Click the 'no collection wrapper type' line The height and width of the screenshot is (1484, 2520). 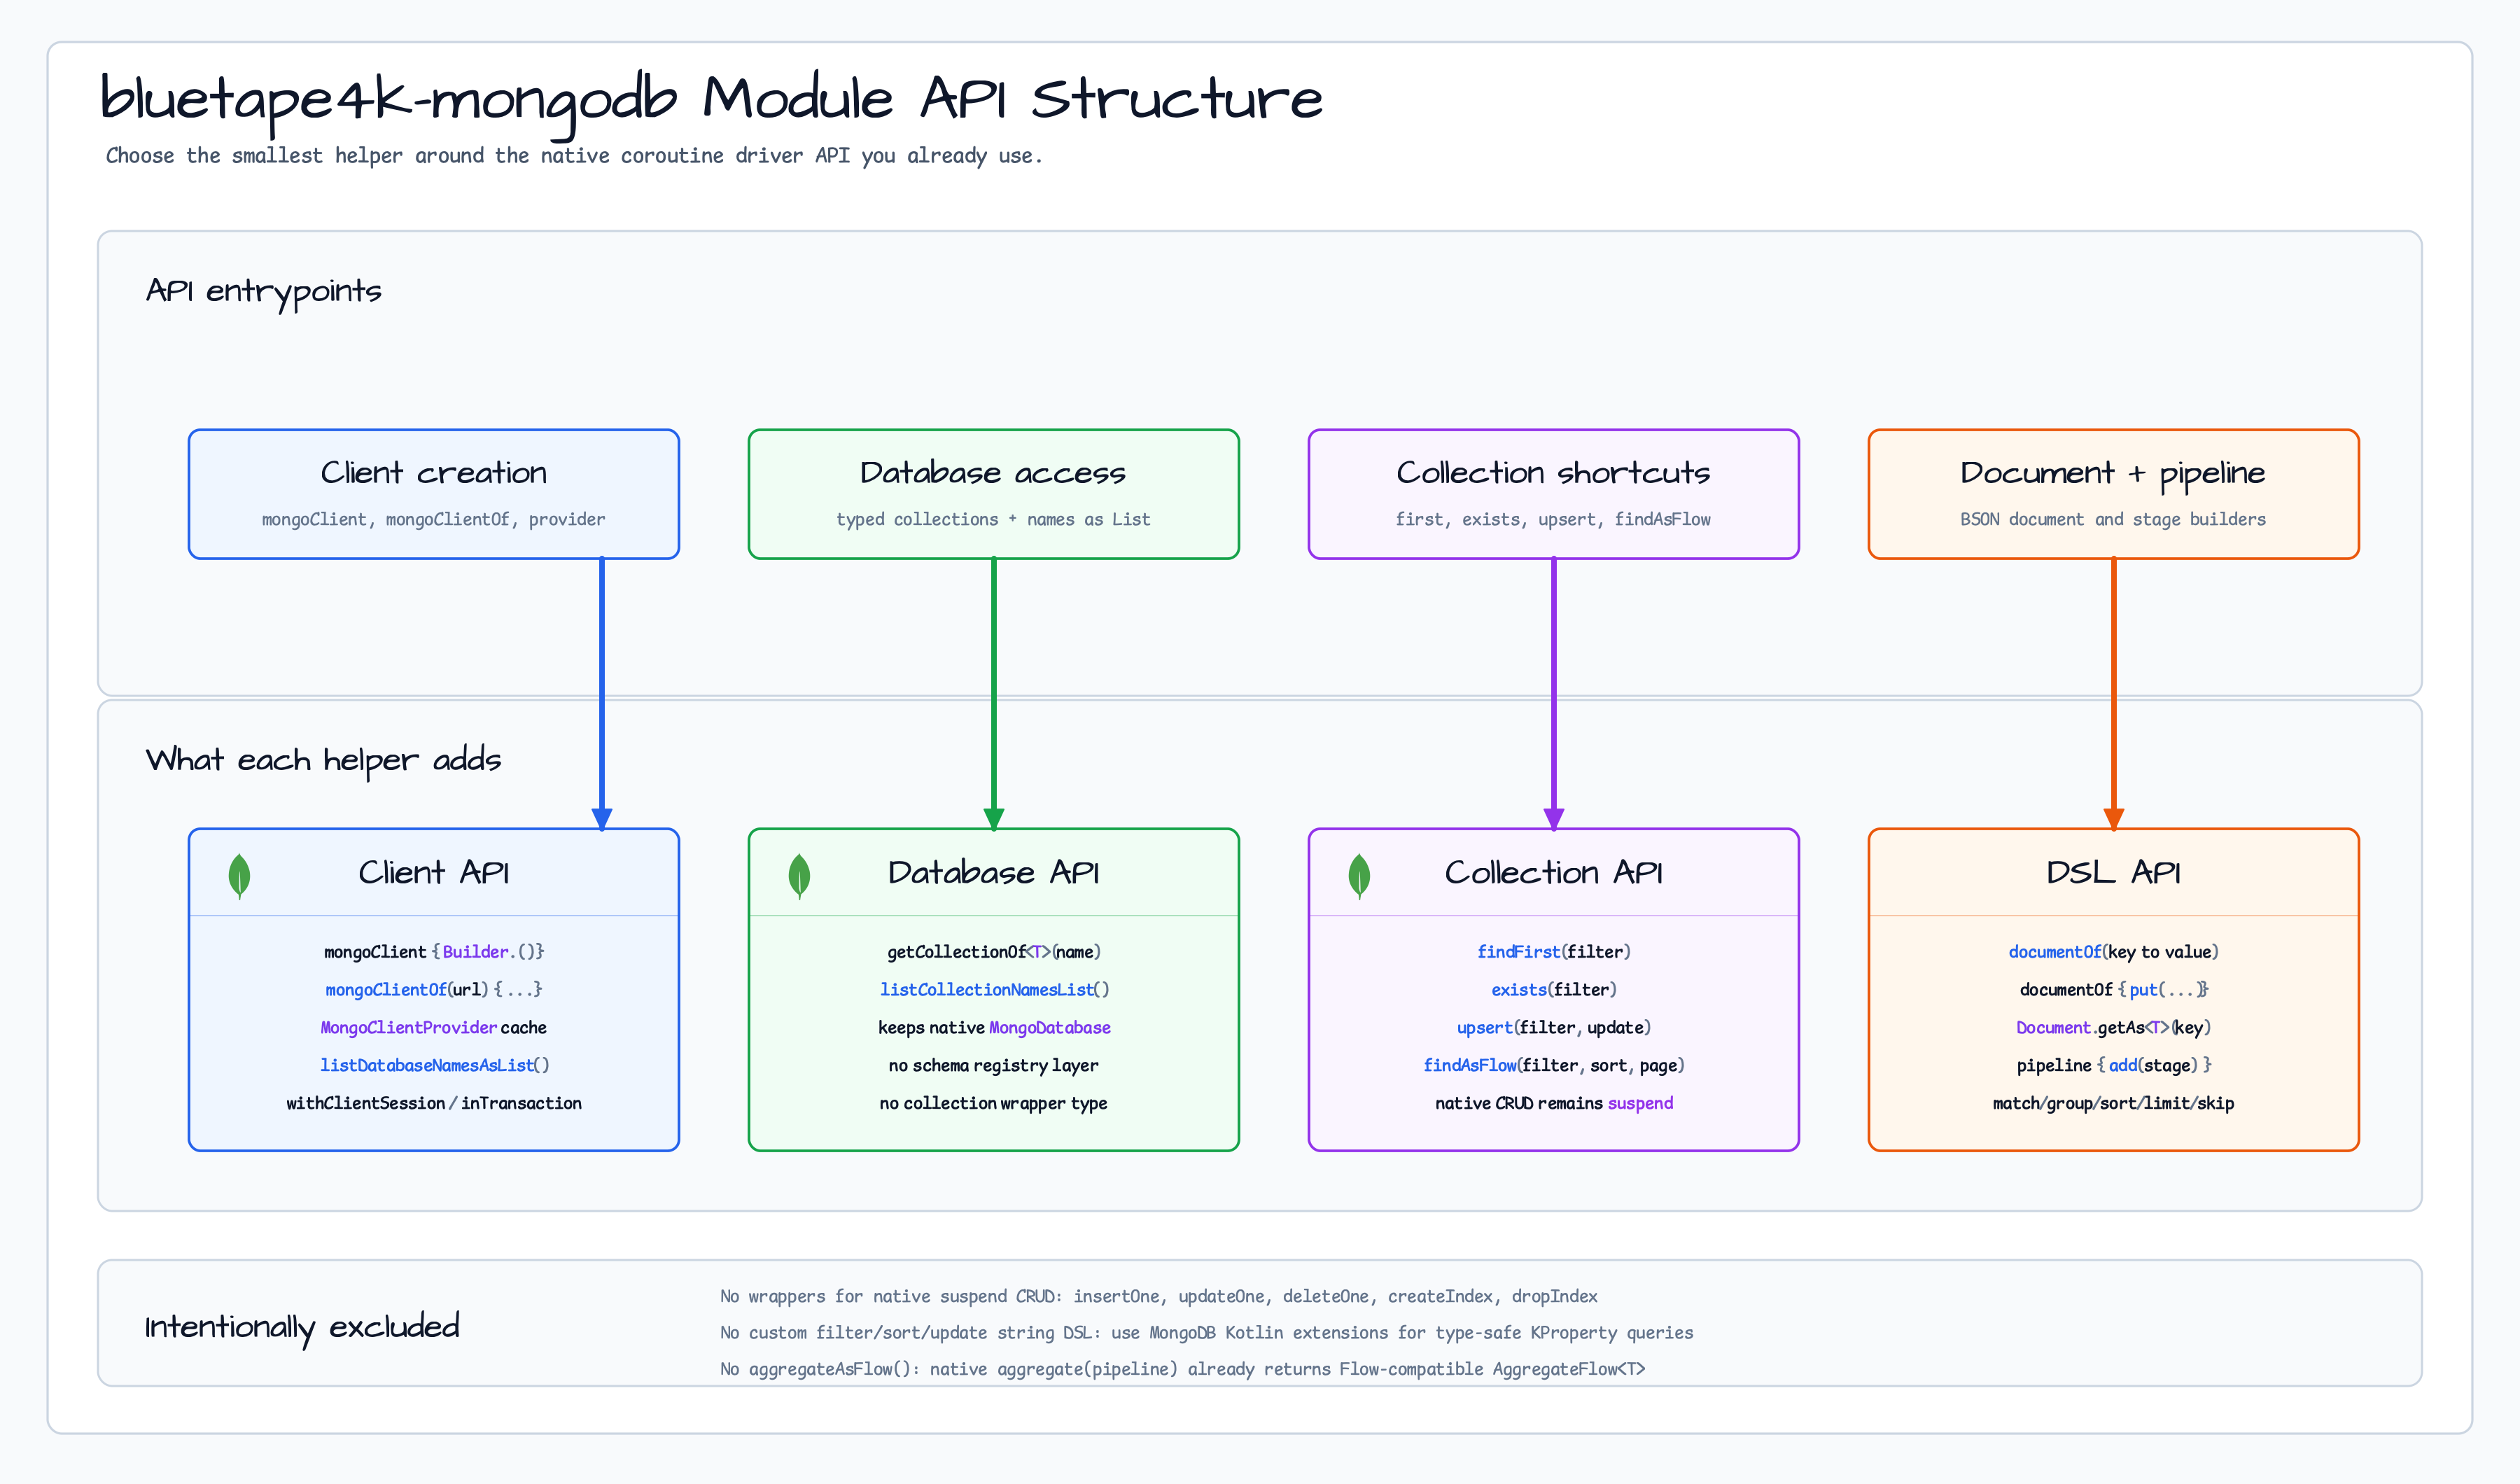point(994,1104)
